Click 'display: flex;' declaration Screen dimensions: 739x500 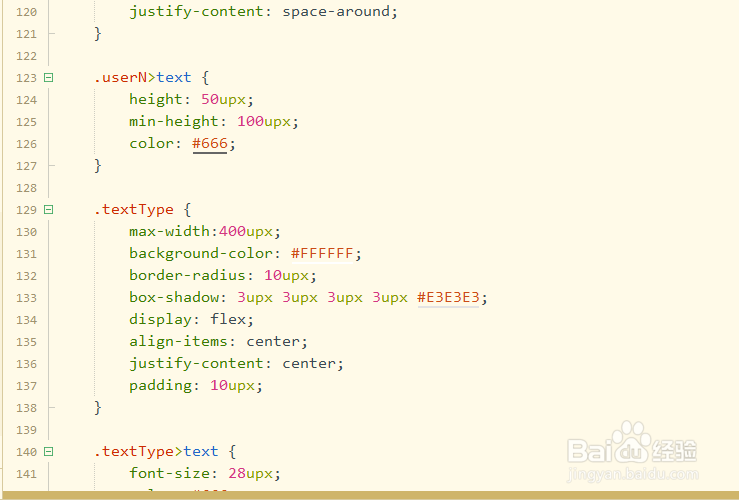(191, 320)
